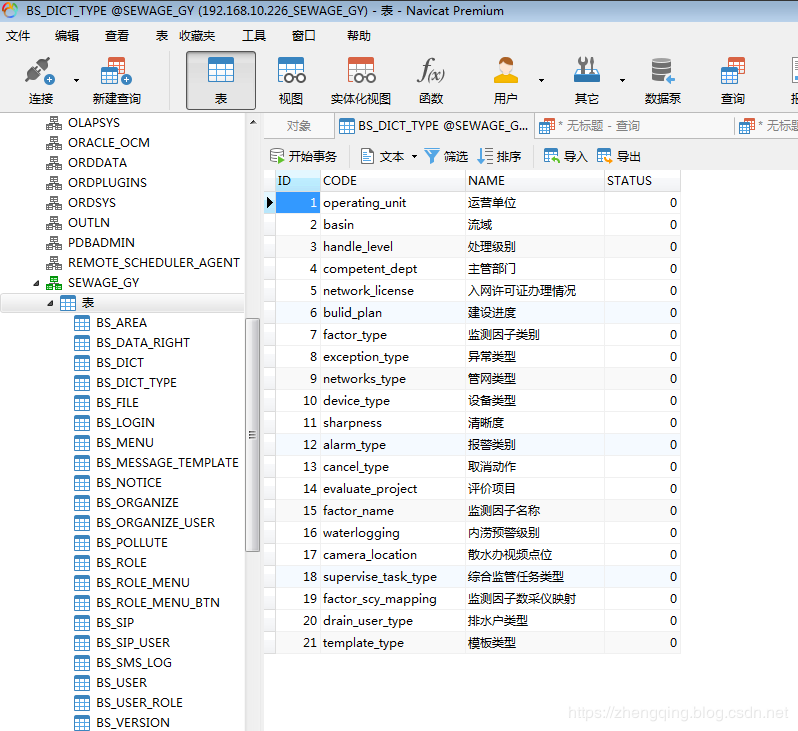Click the New Query (新建查询) icon
This screenshot has height=731, width=798.
click(117, 71)
